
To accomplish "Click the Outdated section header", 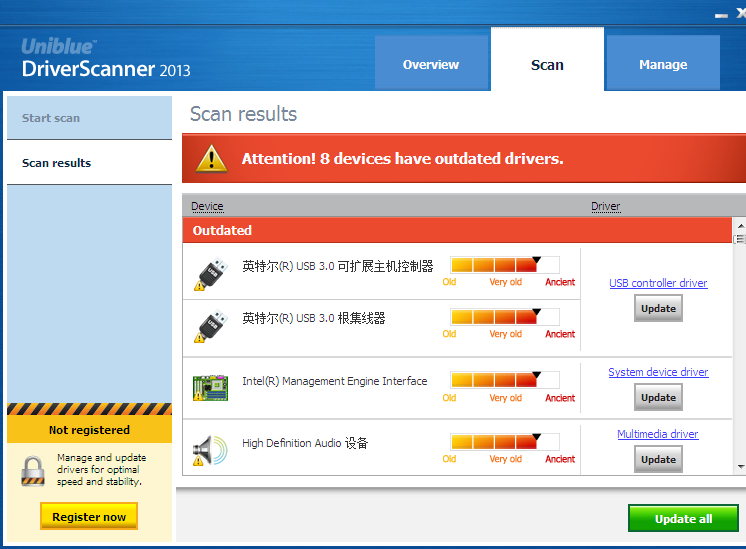I will click(457, 230).
